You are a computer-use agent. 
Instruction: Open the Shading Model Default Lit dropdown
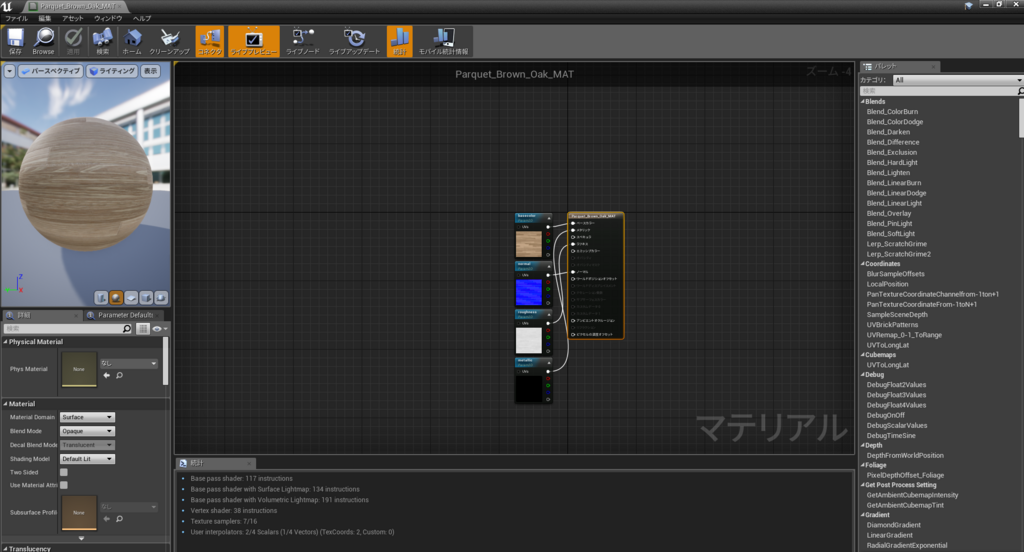(x=88, y=459)
